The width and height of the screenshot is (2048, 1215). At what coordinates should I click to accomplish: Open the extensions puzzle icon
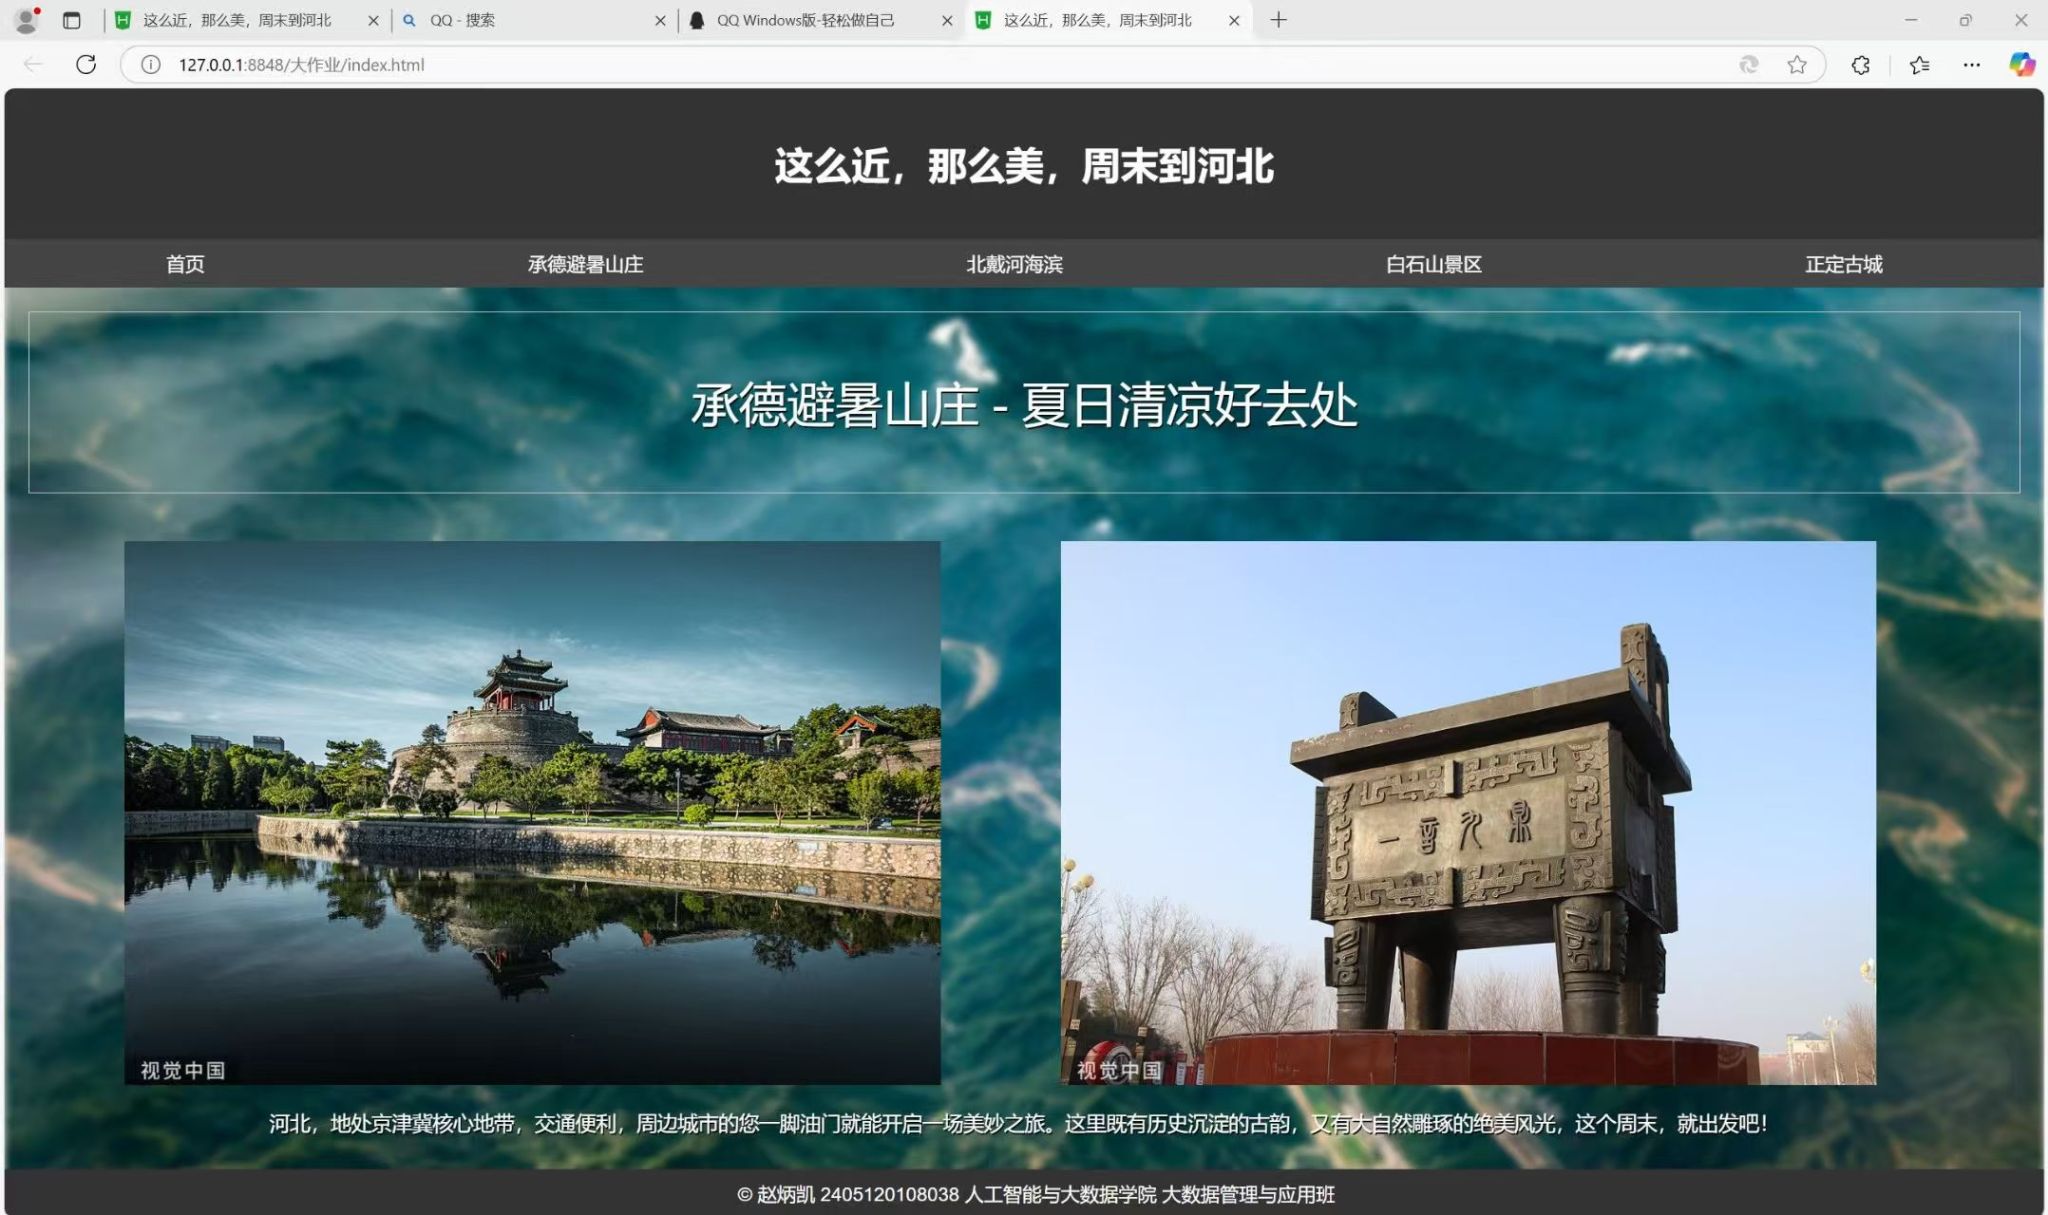click(x=1860, y=65)
